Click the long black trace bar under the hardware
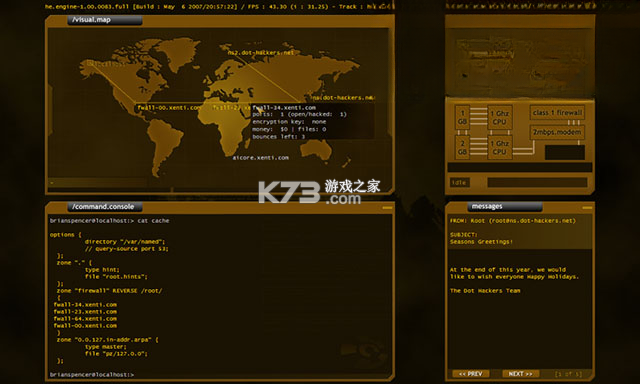The height and width of the screenshot is (384, 640). point(520,167)
